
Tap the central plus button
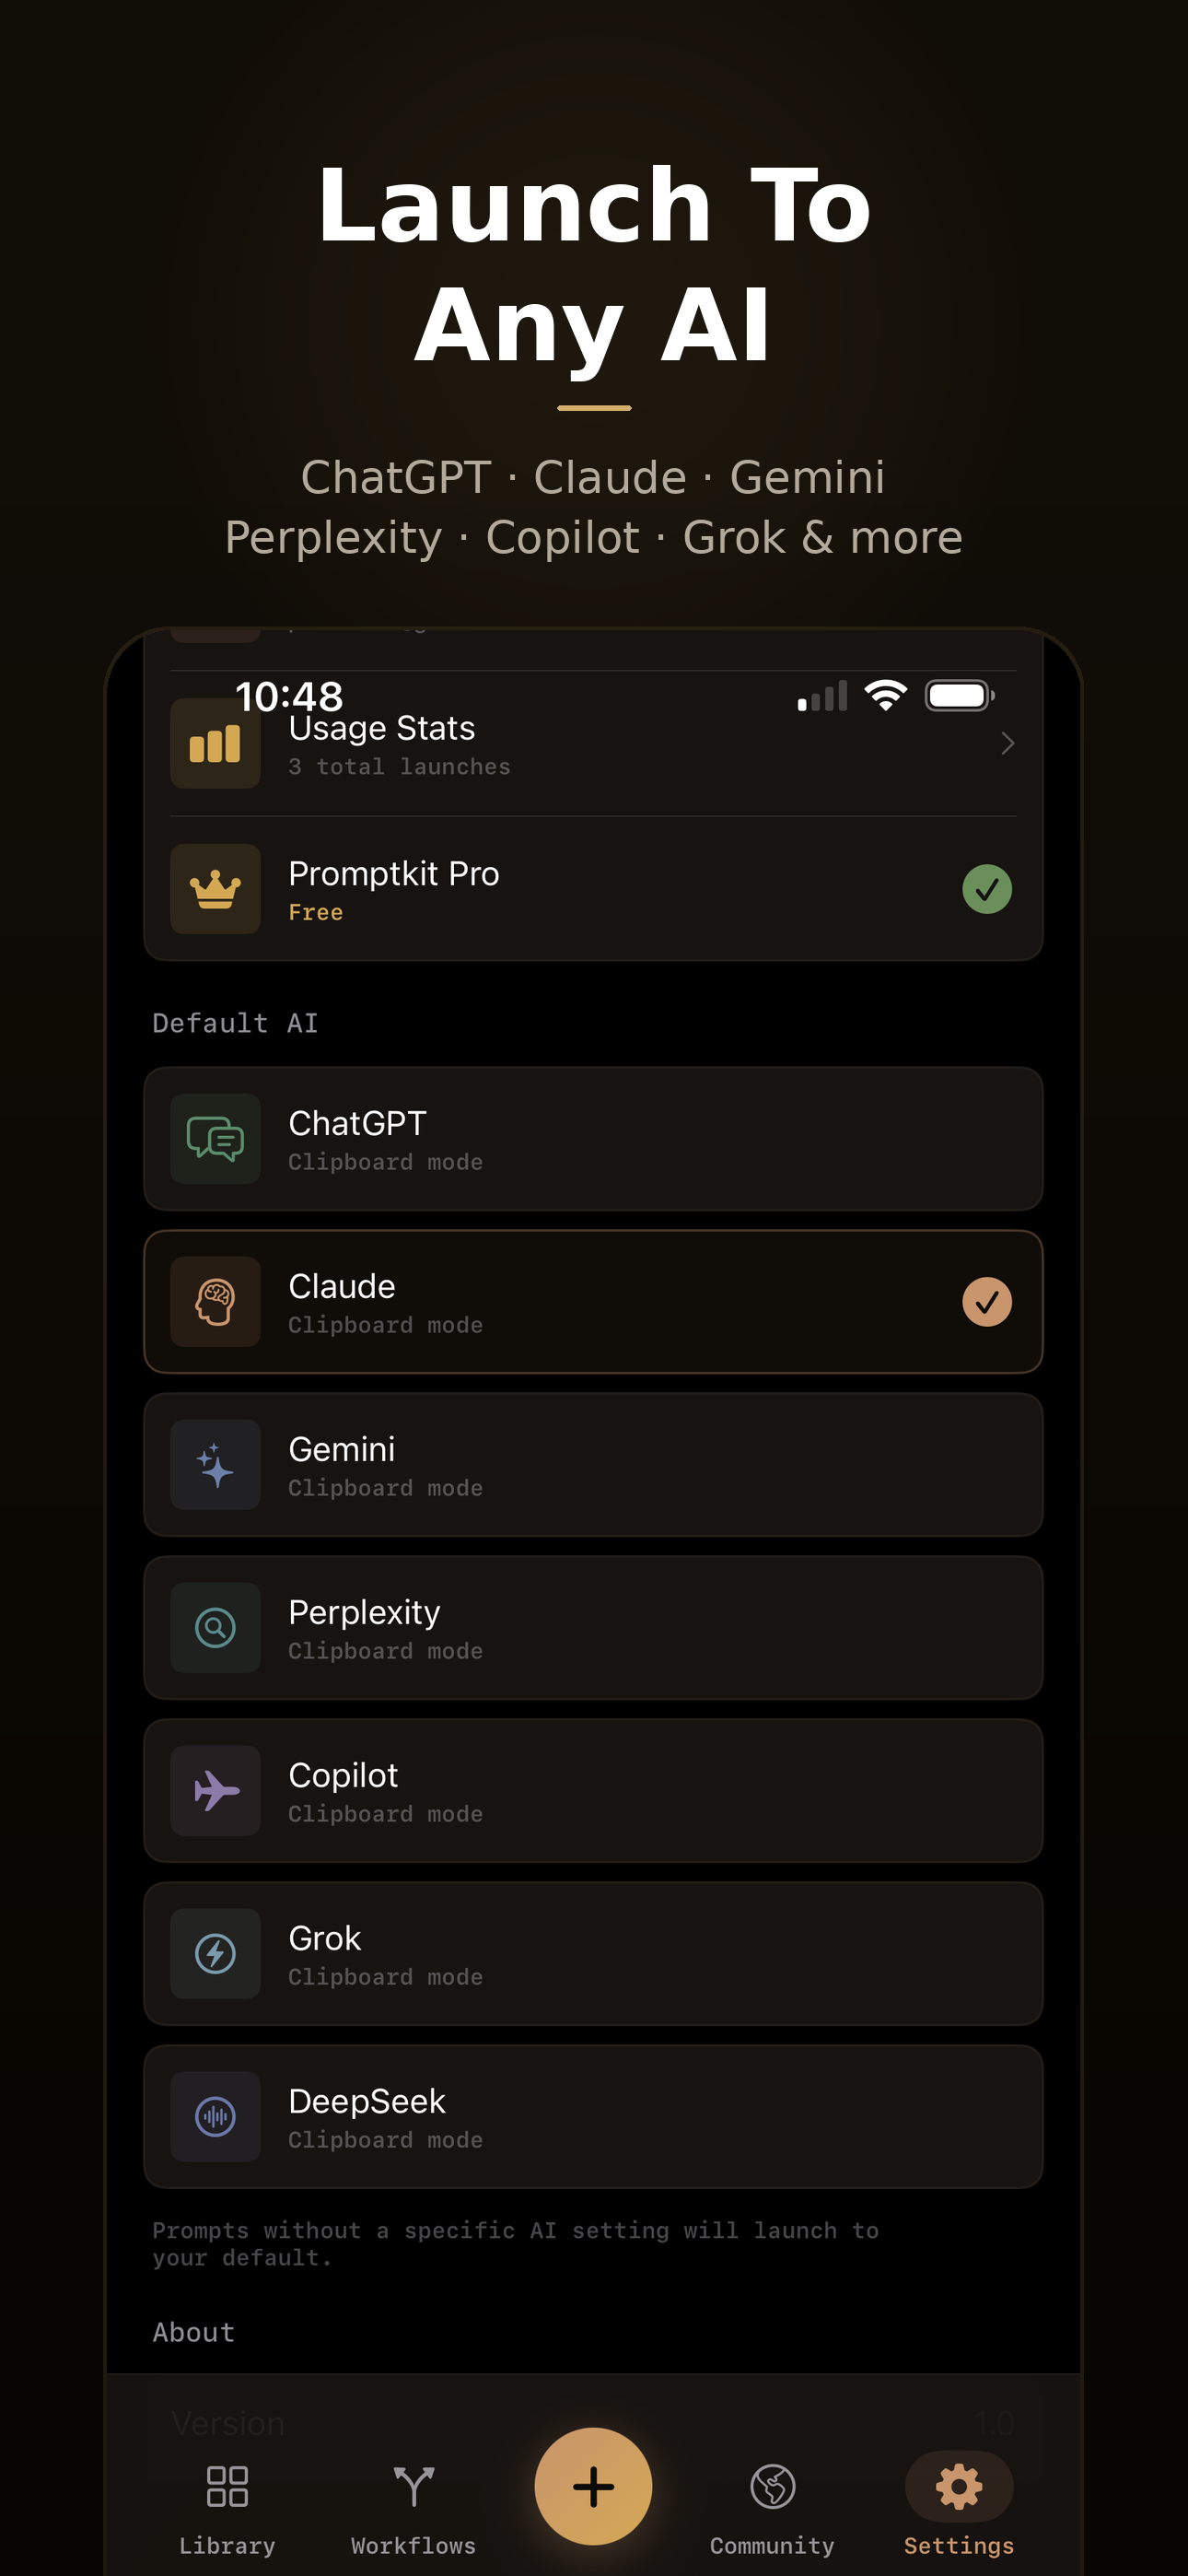(594, 2487)
